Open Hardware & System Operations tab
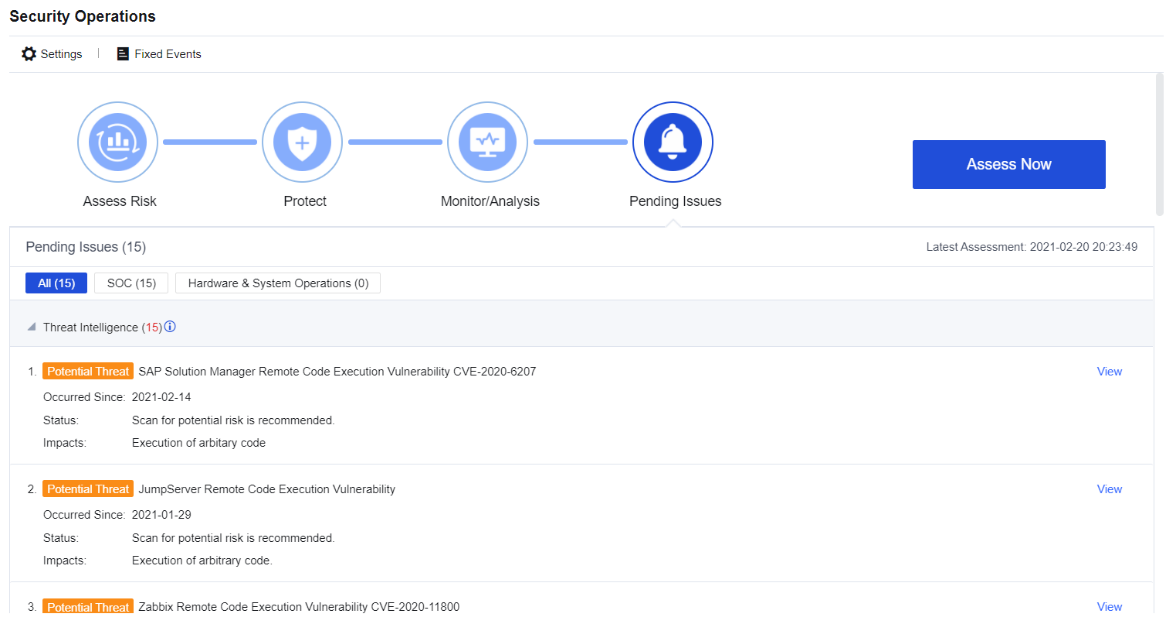Viewport: 1176px width, 624px height. click(x=278, y=283)
